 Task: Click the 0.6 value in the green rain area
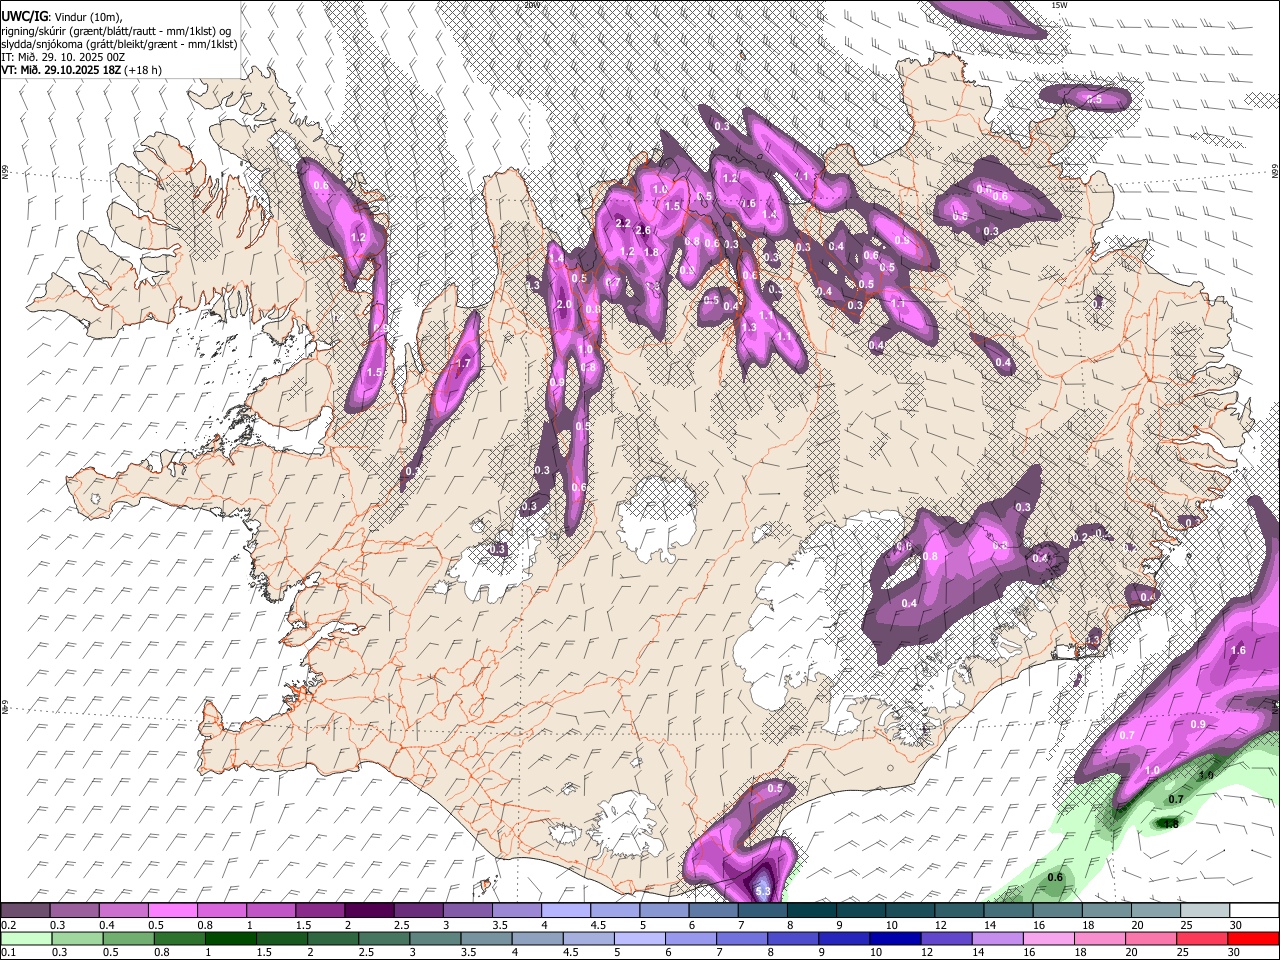pos(1055,877)
